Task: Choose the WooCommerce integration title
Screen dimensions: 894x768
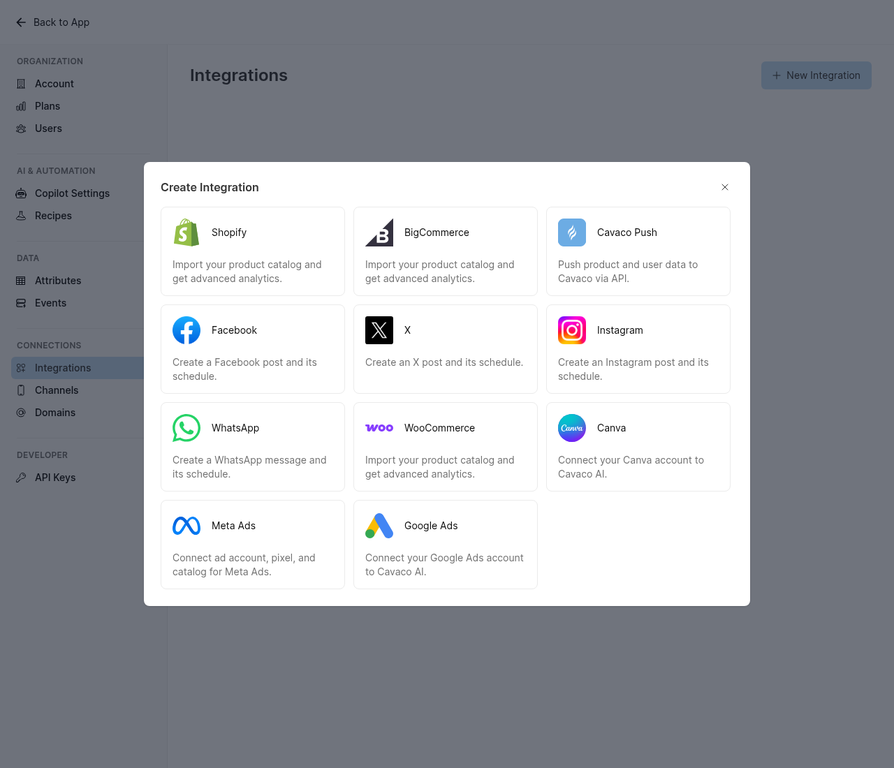Action: 439,428
